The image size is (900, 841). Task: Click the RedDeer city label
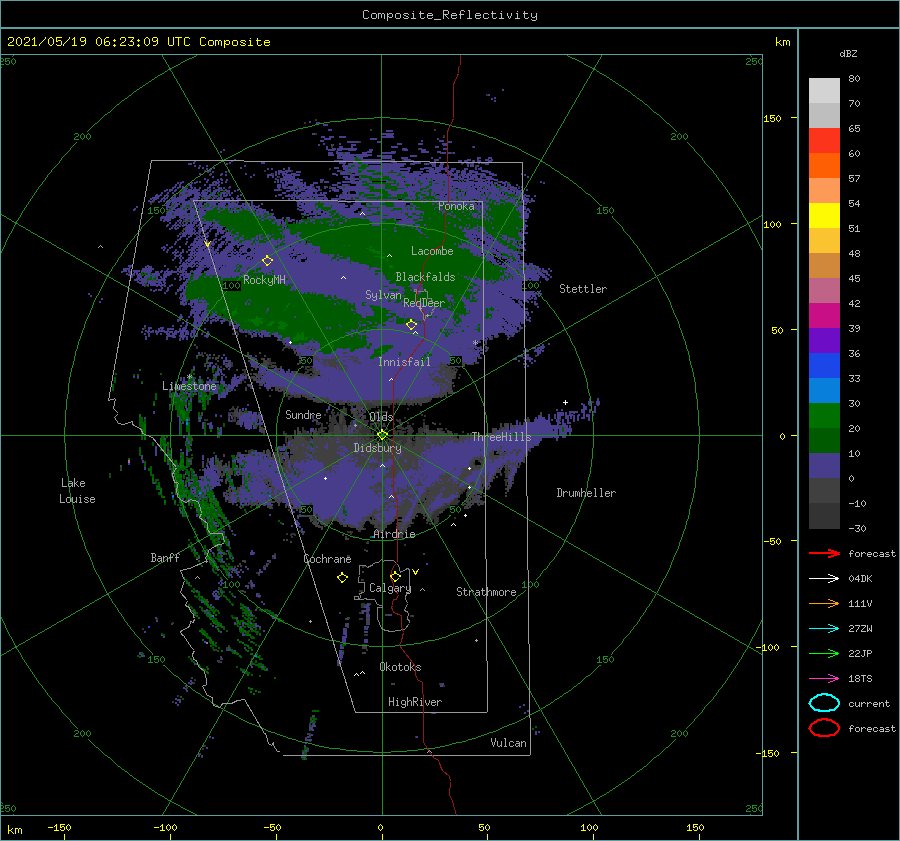pyautogui.click(x=424, y=303)
